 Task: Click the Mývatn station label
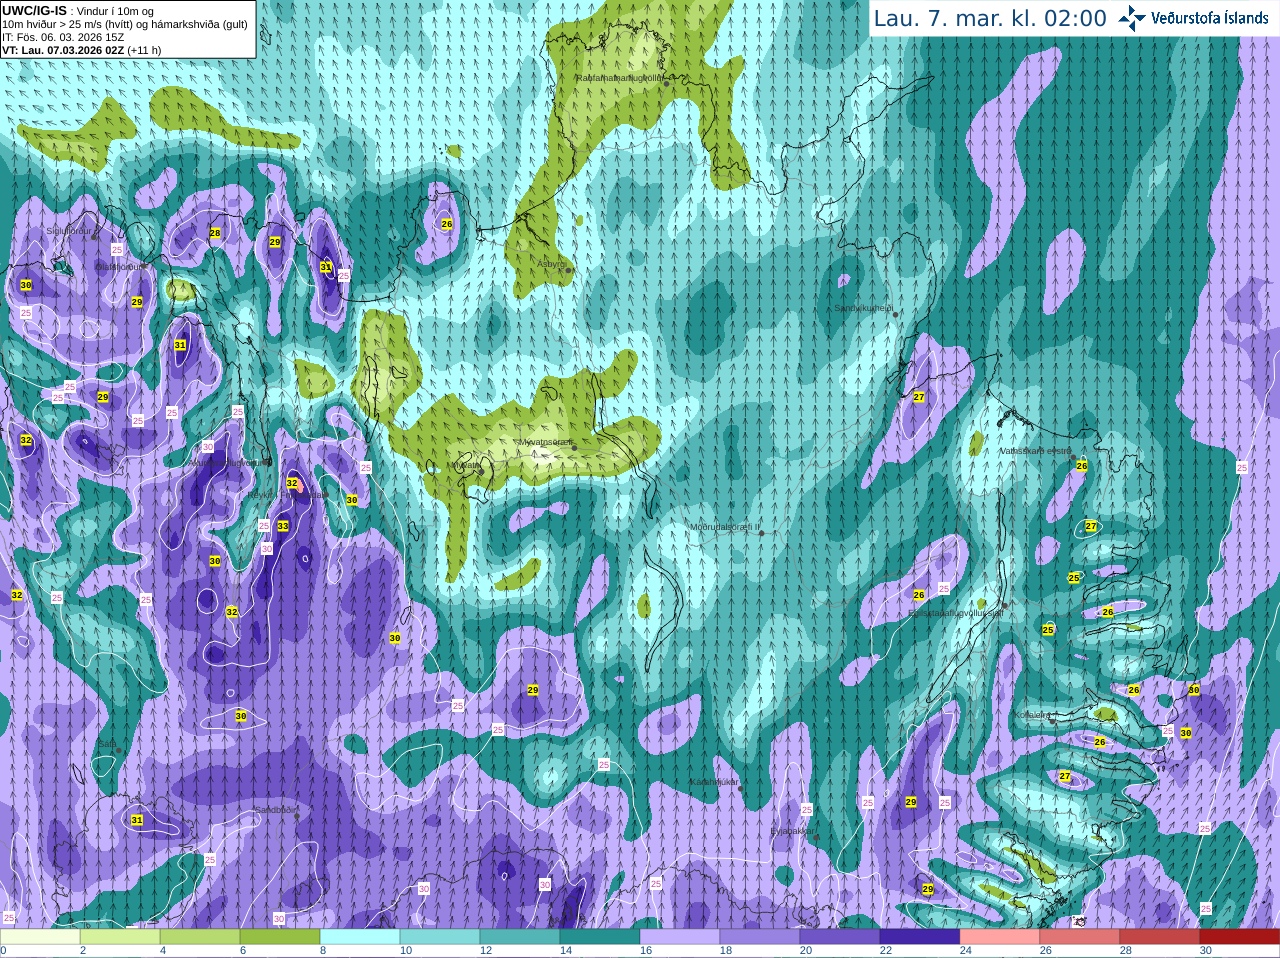click(464, 465)
